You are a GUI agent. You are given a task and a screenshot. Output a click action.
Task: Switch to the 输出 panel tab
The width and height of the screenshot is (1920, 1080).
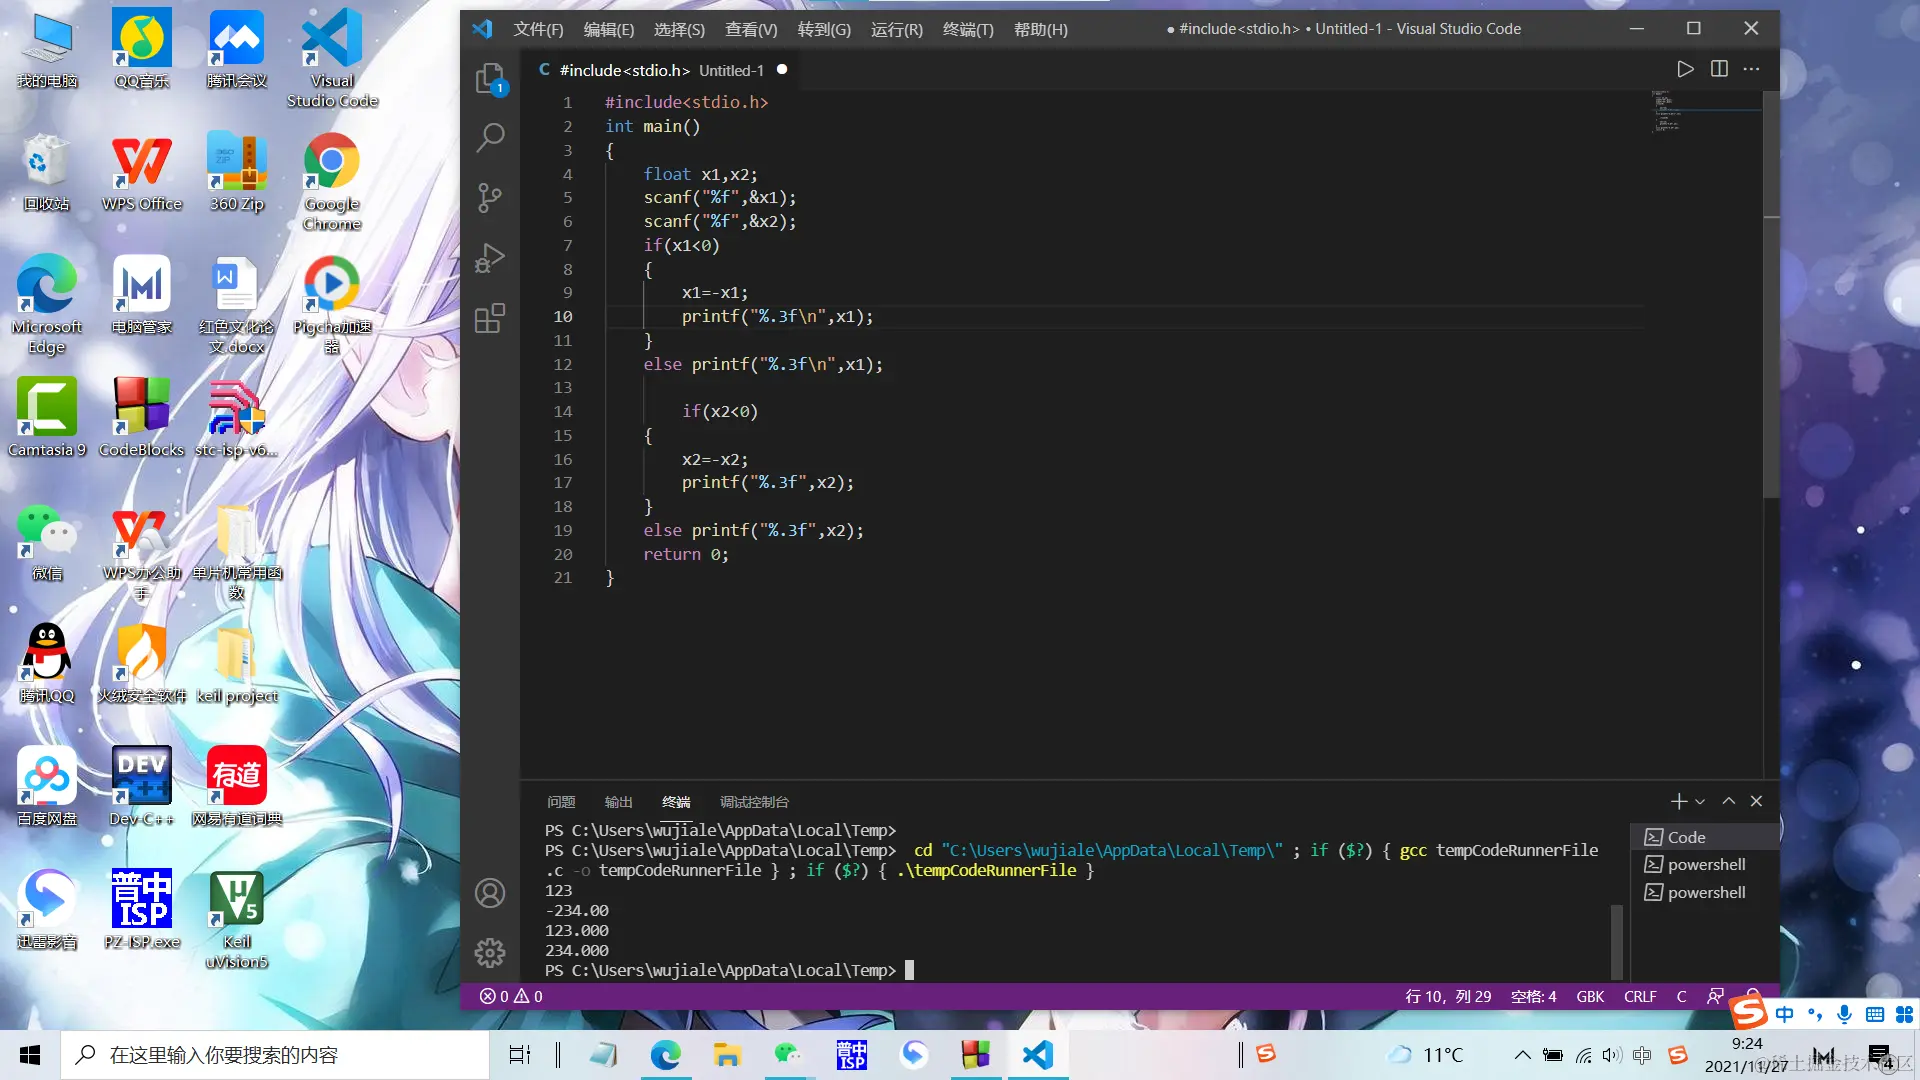point(618,802)
